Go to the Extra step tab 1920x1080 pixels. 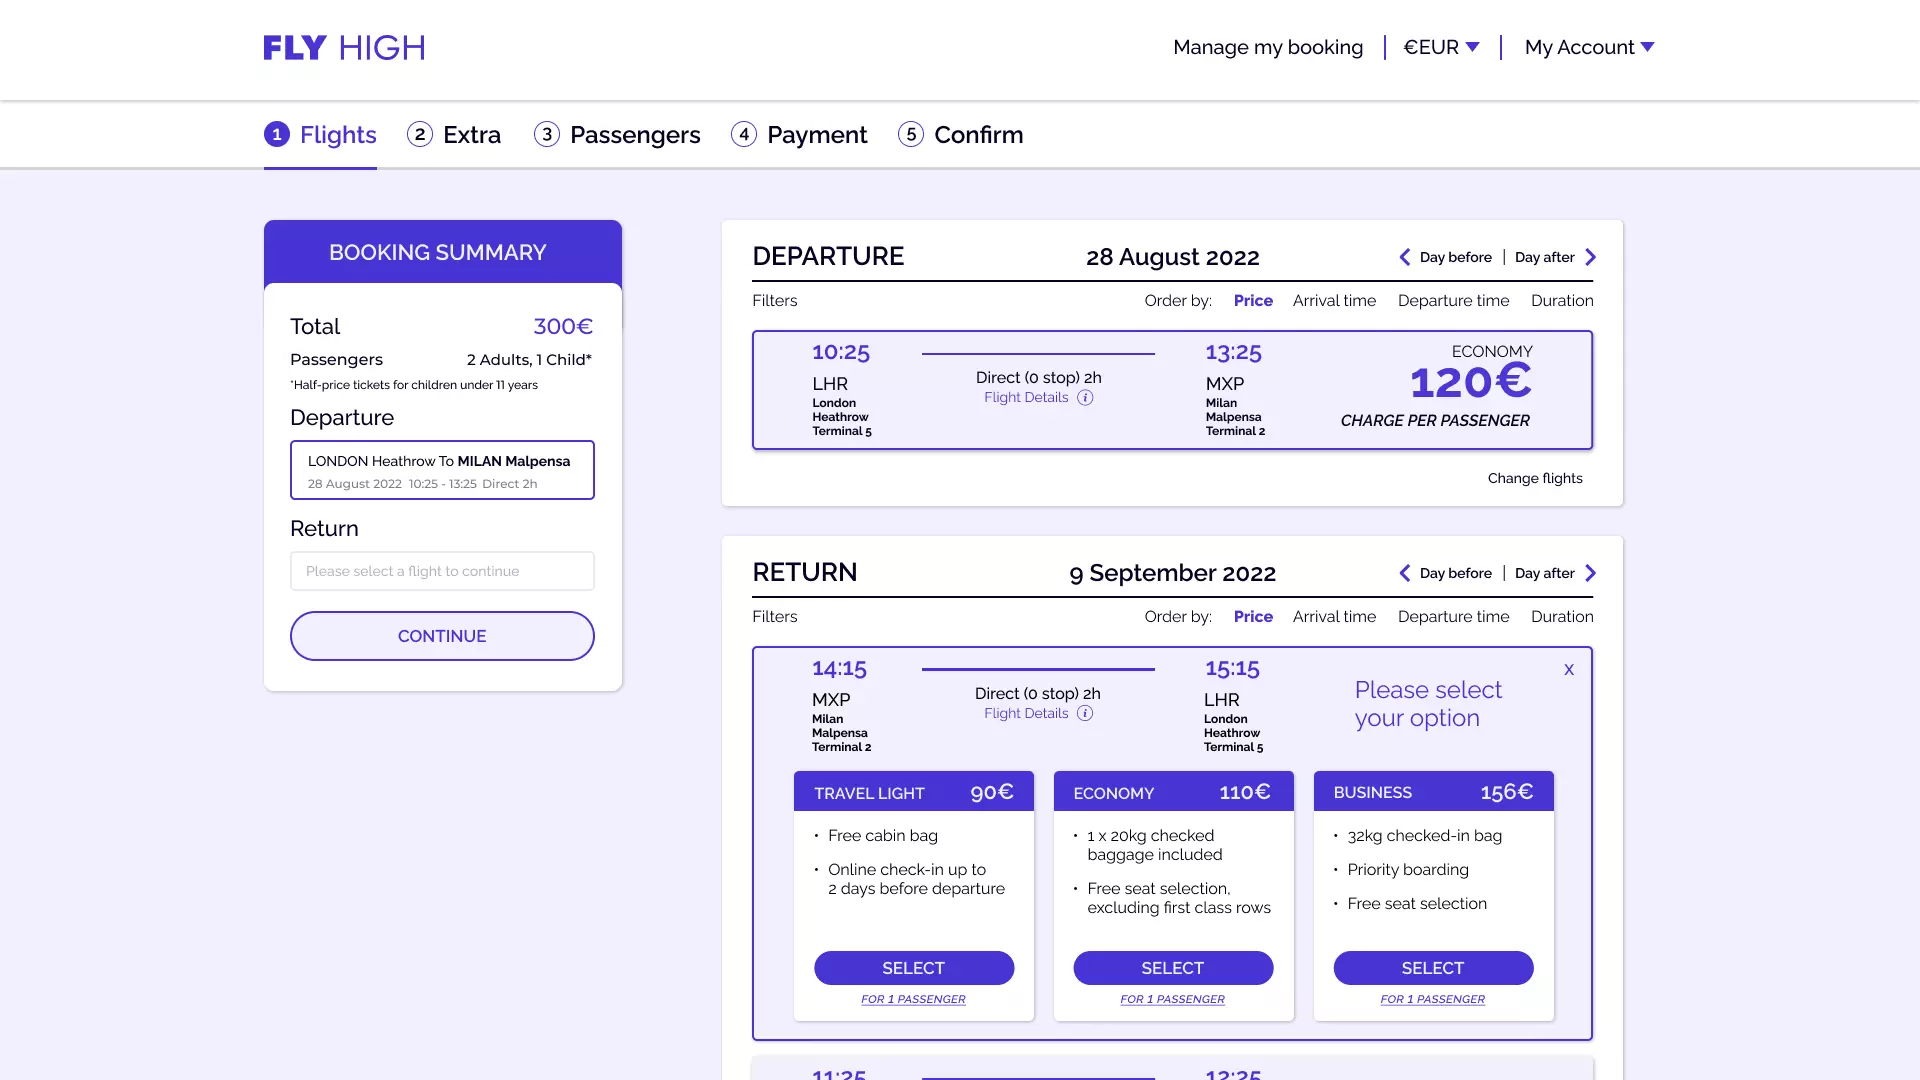coord(454,135)
